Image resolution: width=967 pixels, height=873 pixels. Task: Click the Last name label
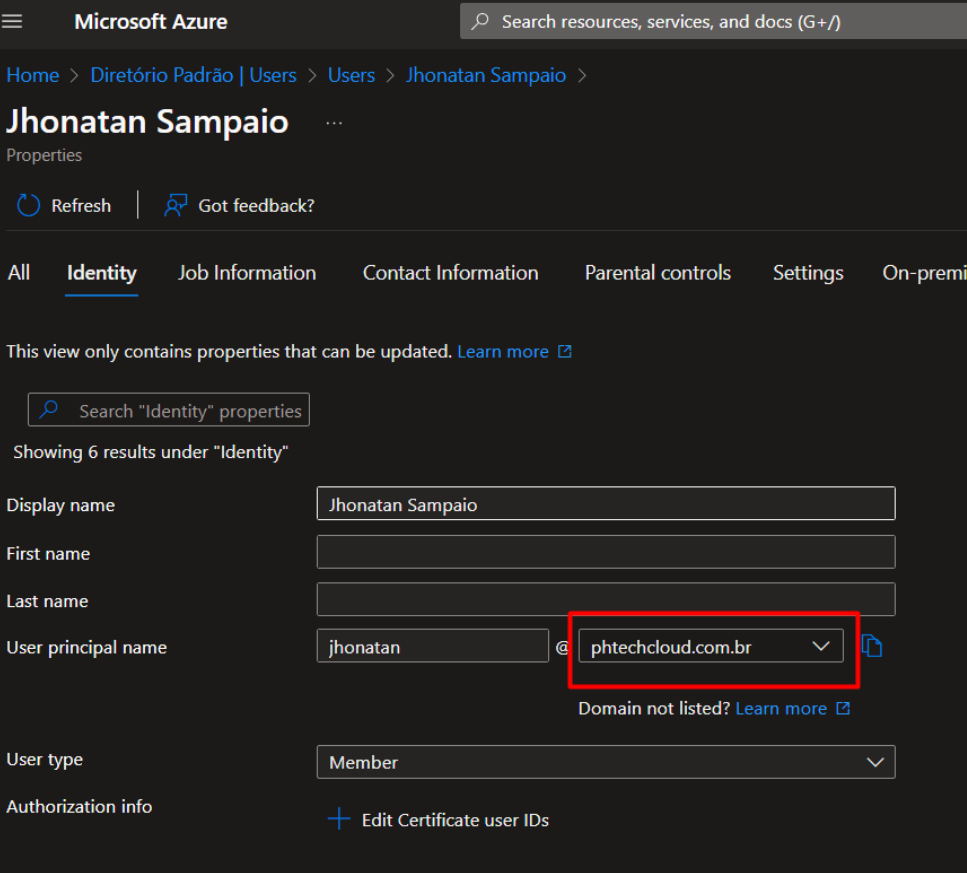pos(47,601)
